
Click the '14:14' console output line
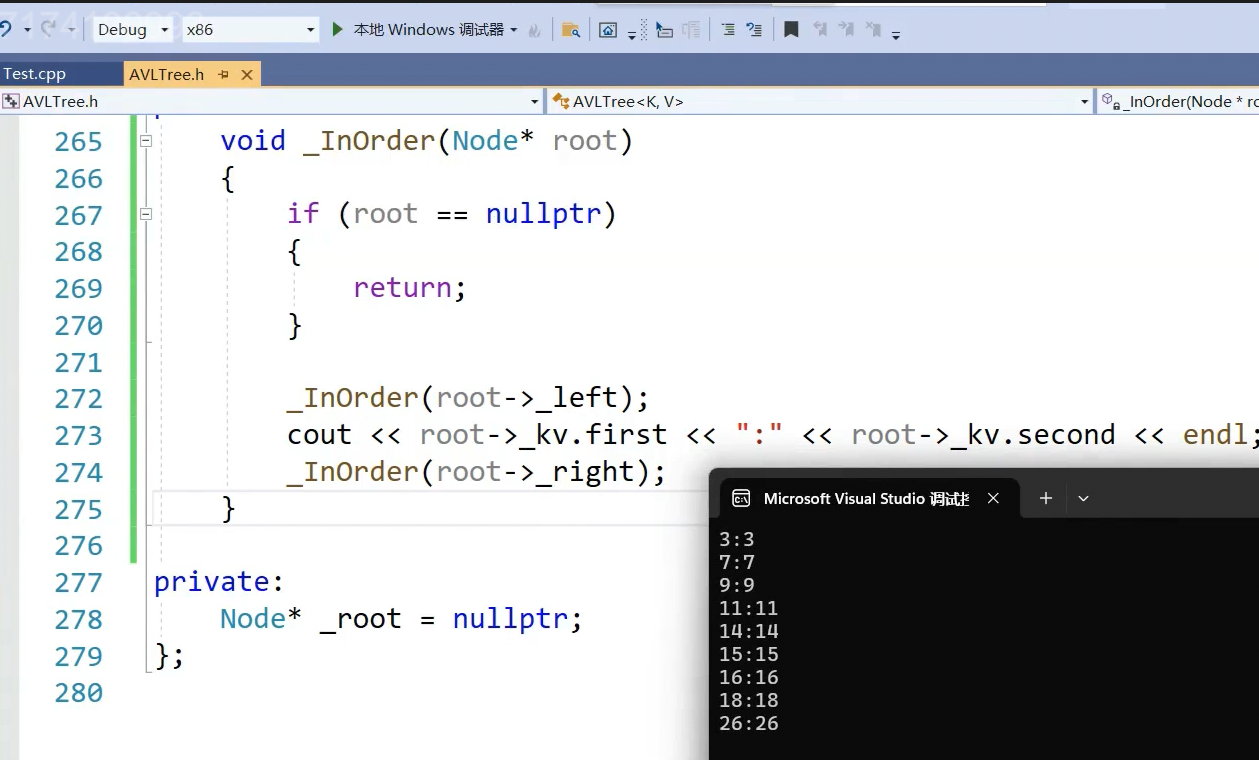click(x=748, y=631)
